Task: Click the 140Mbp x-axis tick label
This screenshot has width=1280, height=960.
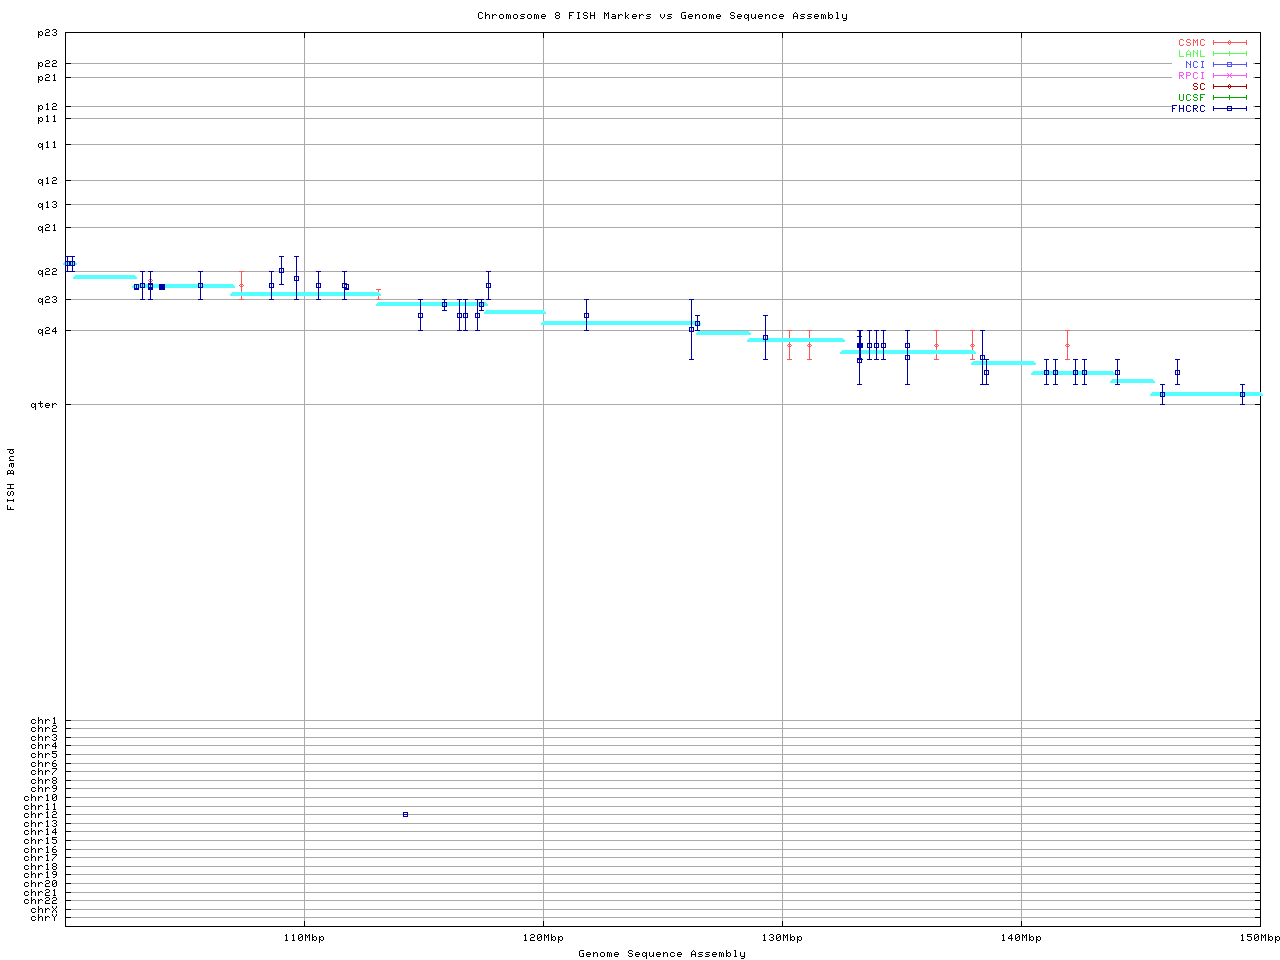Action: 1021,938
